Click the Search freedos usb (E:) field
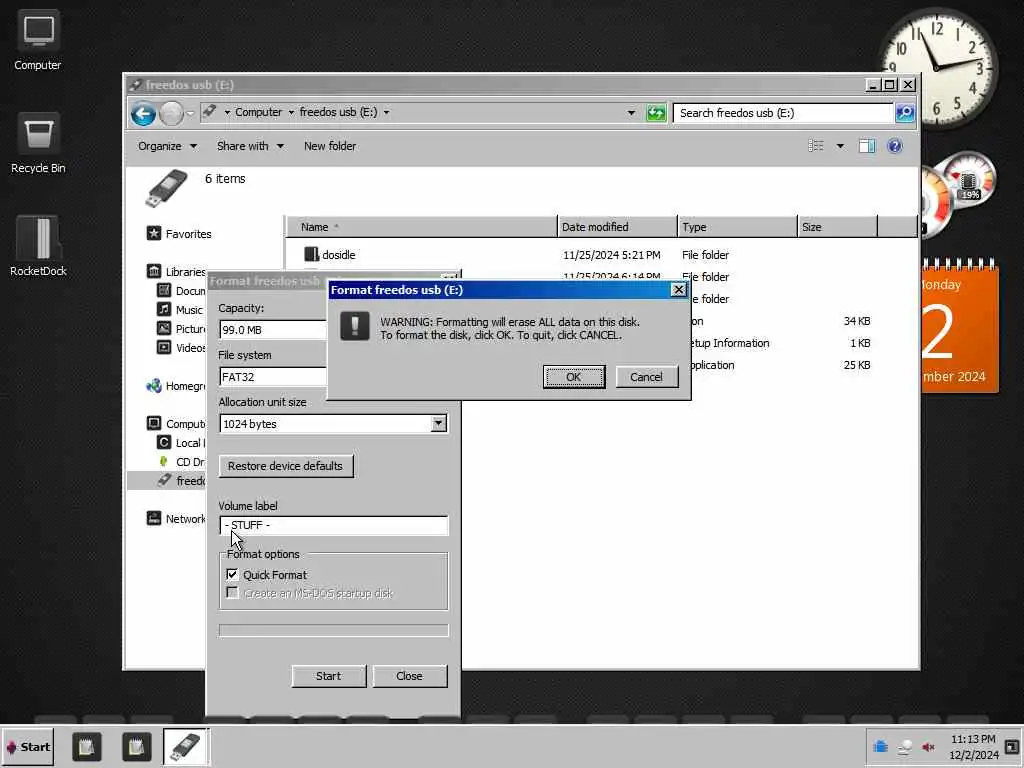The height and width of the screenshot is (768, 1024). pos(782,113)
